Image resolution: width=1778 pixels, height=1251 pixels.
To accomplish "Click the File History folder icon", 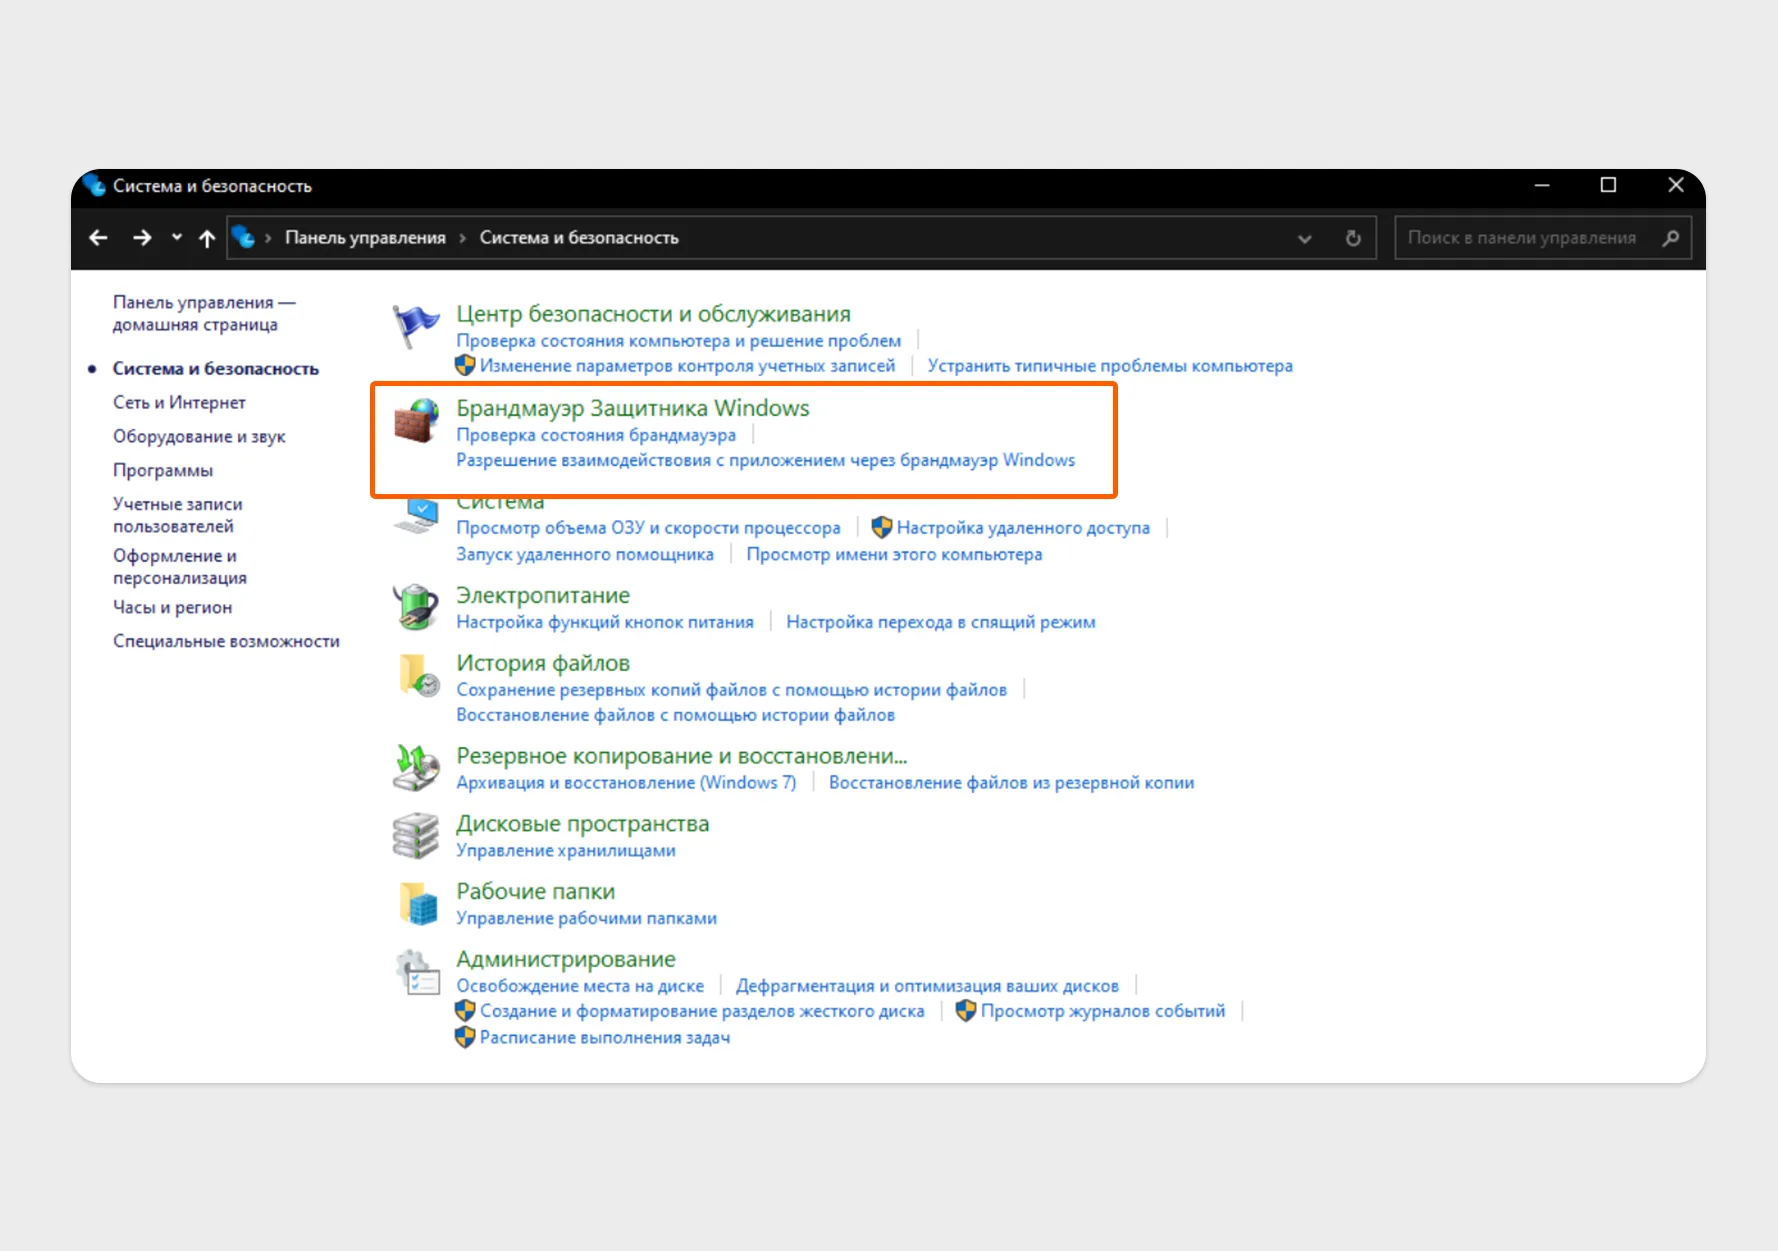I will (x=418, y=675).
